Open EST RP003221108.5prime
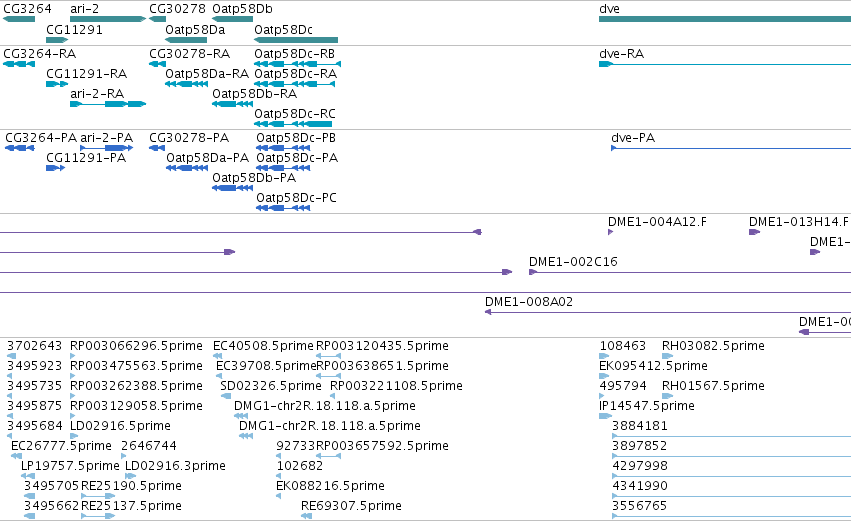 click(x=396, y=386)
